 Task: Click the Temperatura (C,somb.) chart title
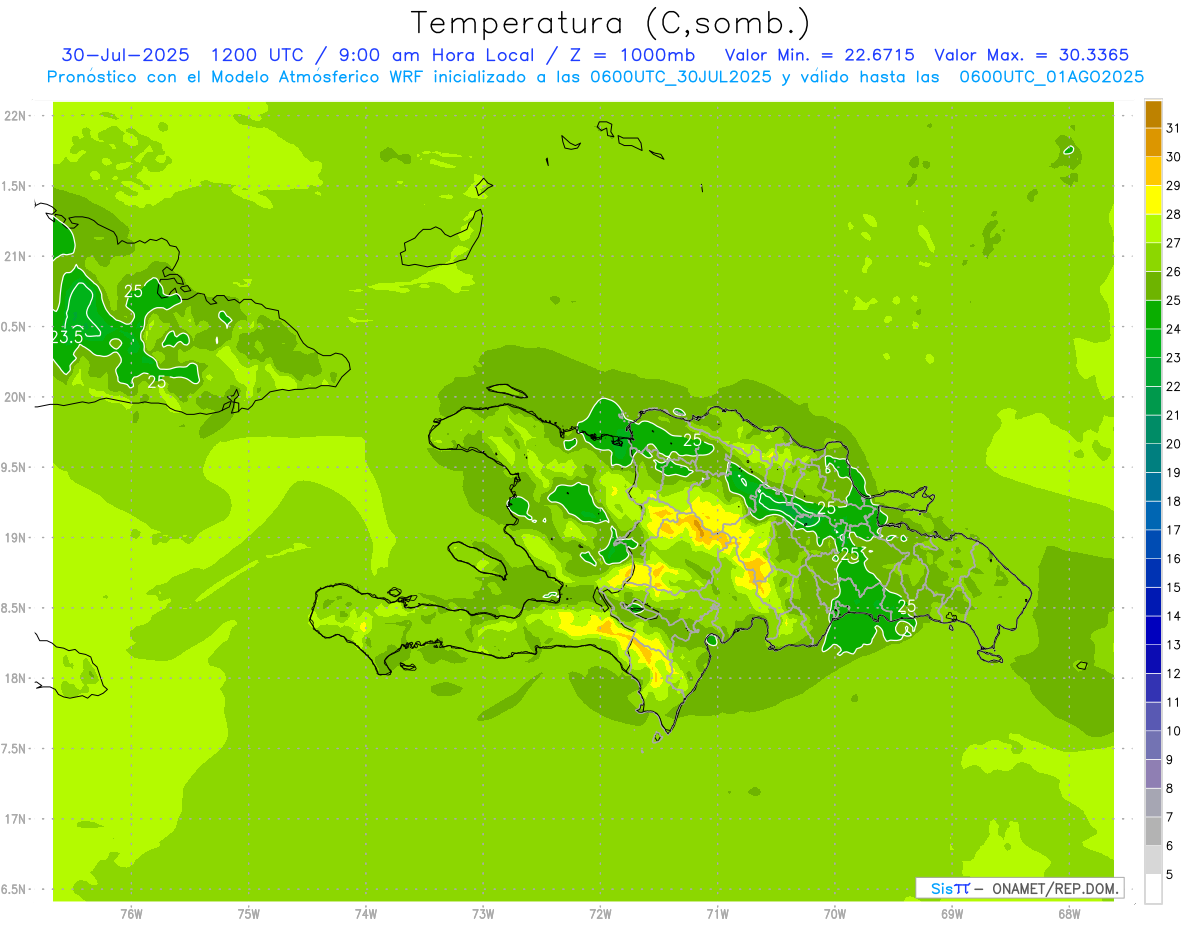610,23
